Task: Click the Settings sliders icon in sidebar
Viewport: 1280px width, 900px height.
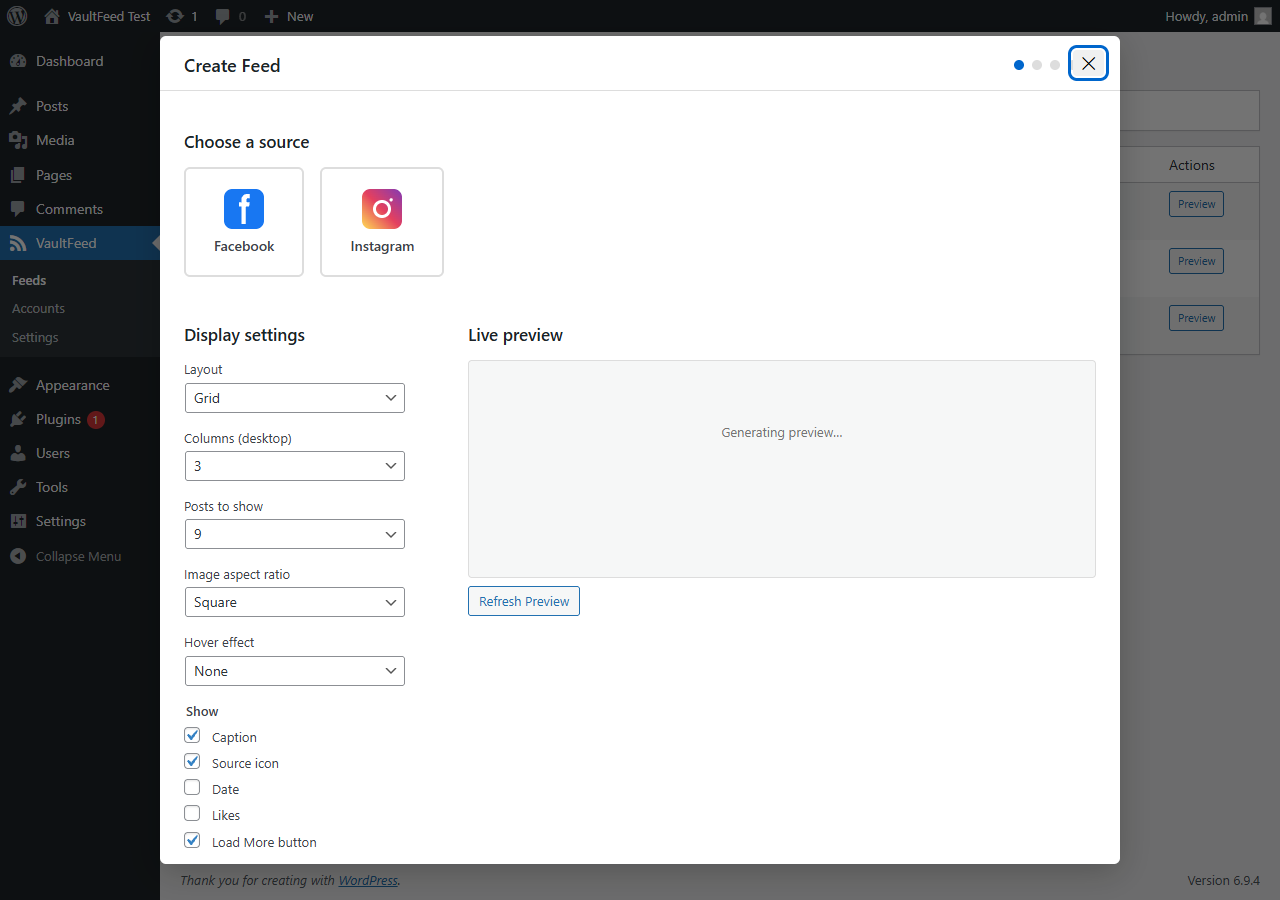Action: click(18, 521)
